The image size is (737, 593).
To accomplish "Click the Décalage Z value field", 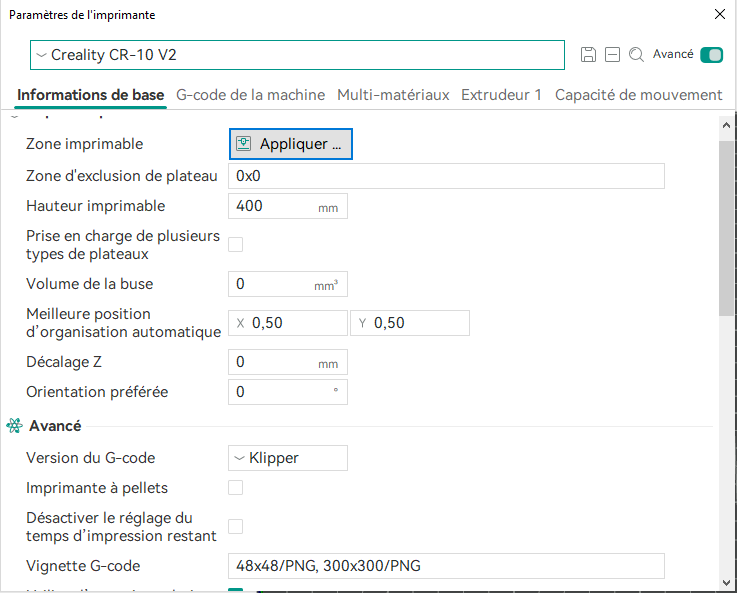I will pyautogui.click(x=288, y=362).
